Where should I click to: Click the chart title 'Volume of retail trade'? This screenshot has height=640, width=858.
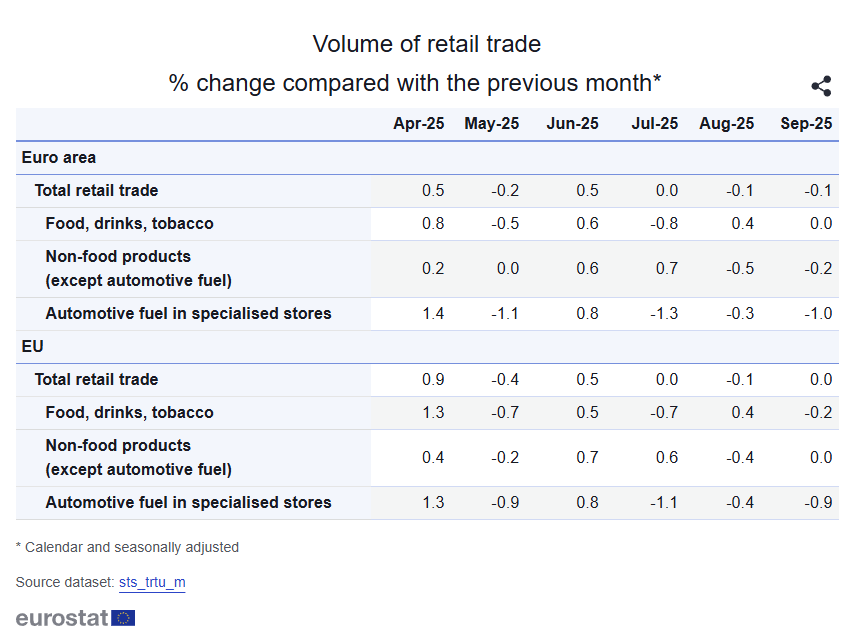click(x=426, y=44)
